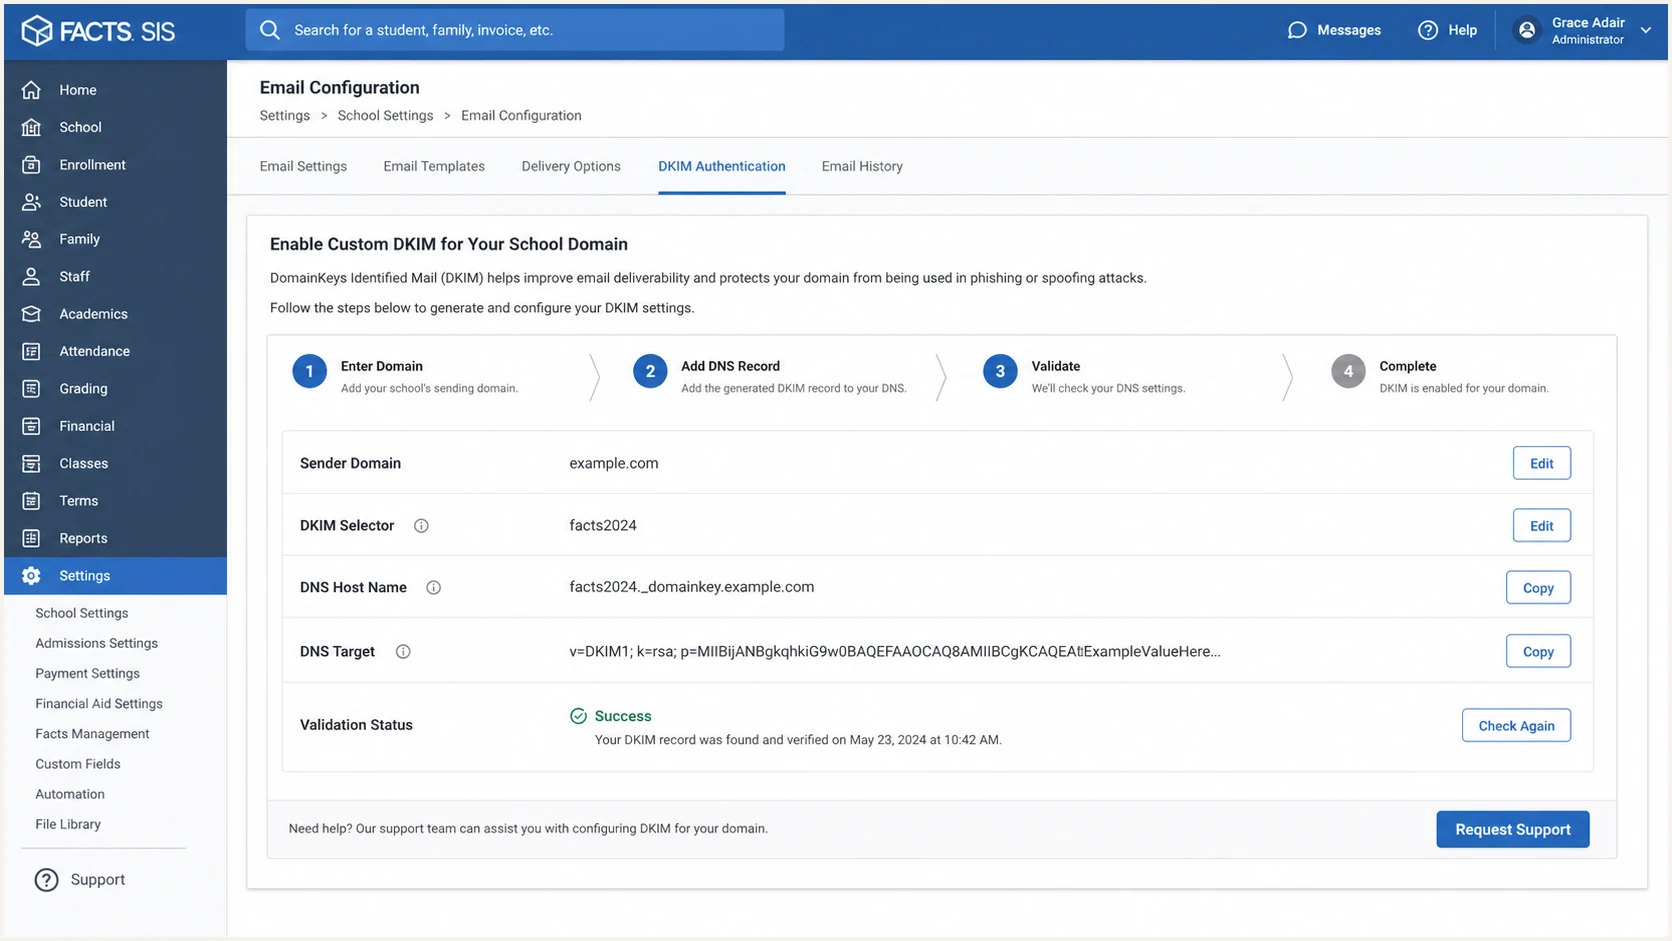This screenshot has width=1672, height=941.
Task: Click step 1 Enter Domain
Action: (x=406, y=376)
